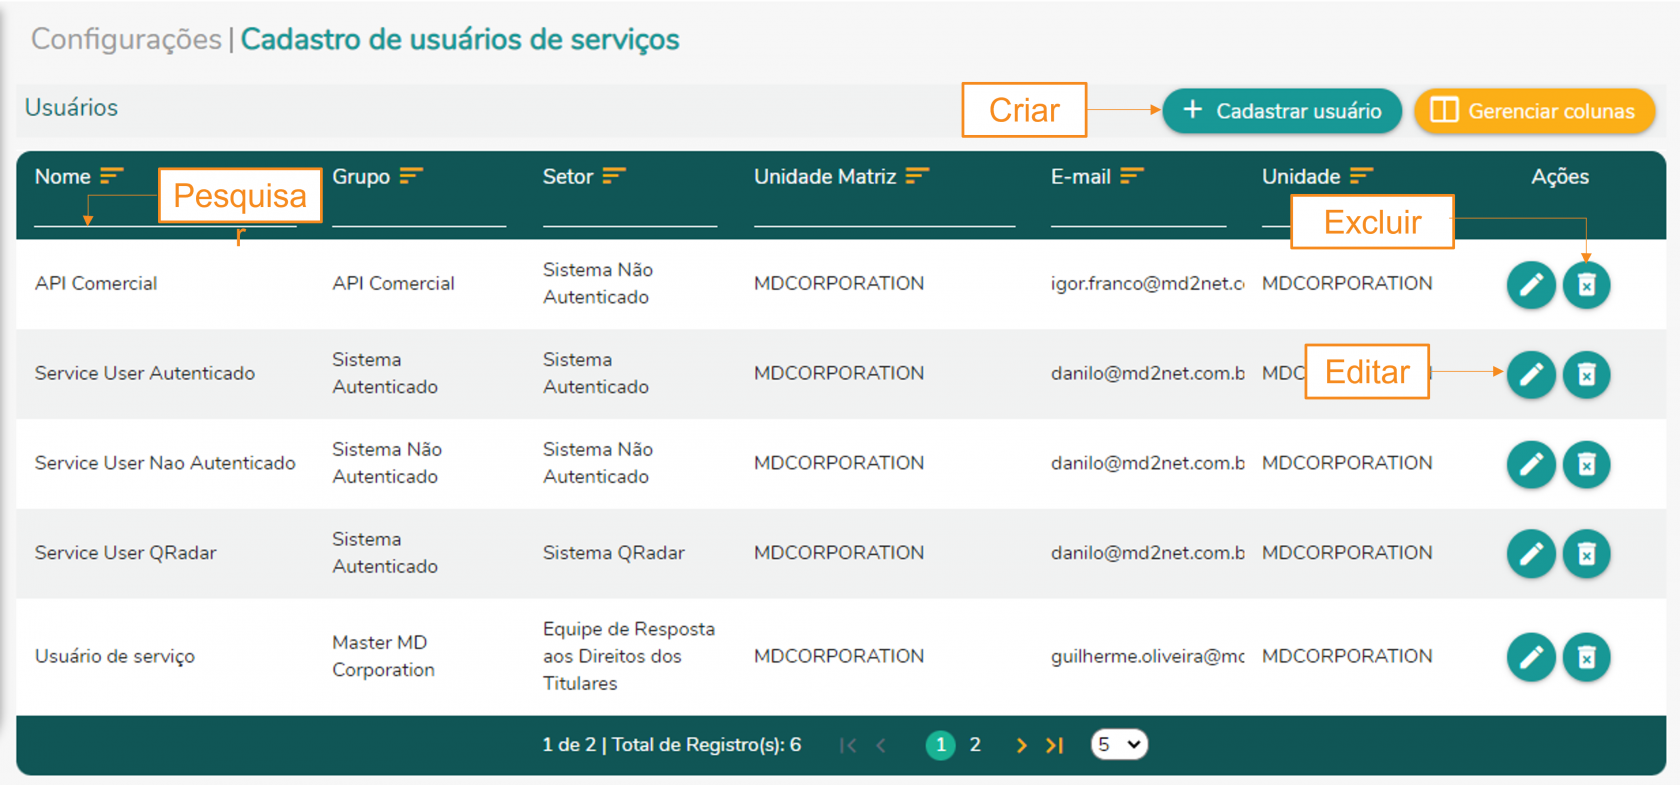The width and height of the screenshot is (1680, 785).
Task: Select the 'Sistema QRadar' sector cell
Action: click(614, 553)
